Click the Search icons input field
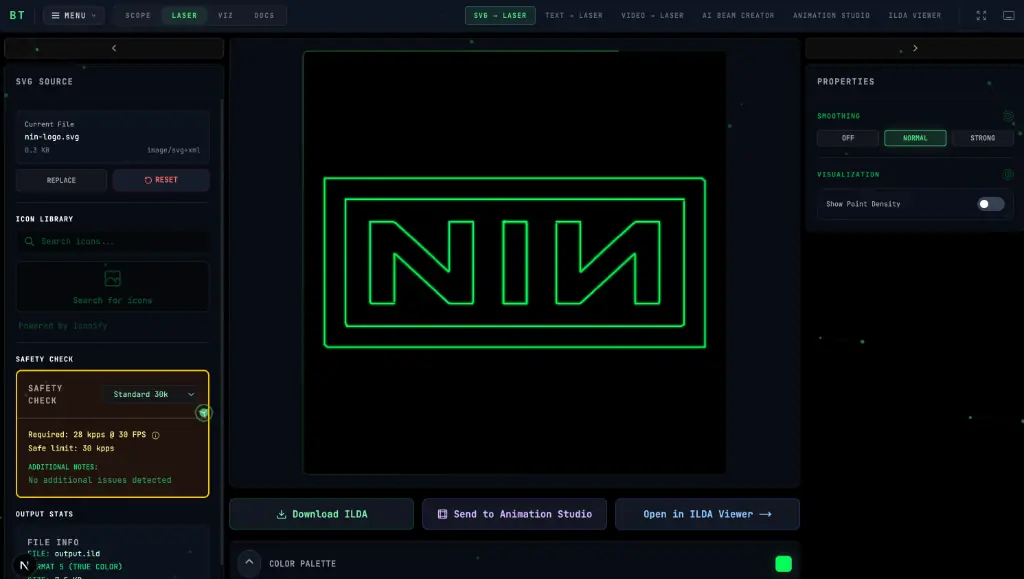Screen dimensions: 1024x579 pos(113,242)
